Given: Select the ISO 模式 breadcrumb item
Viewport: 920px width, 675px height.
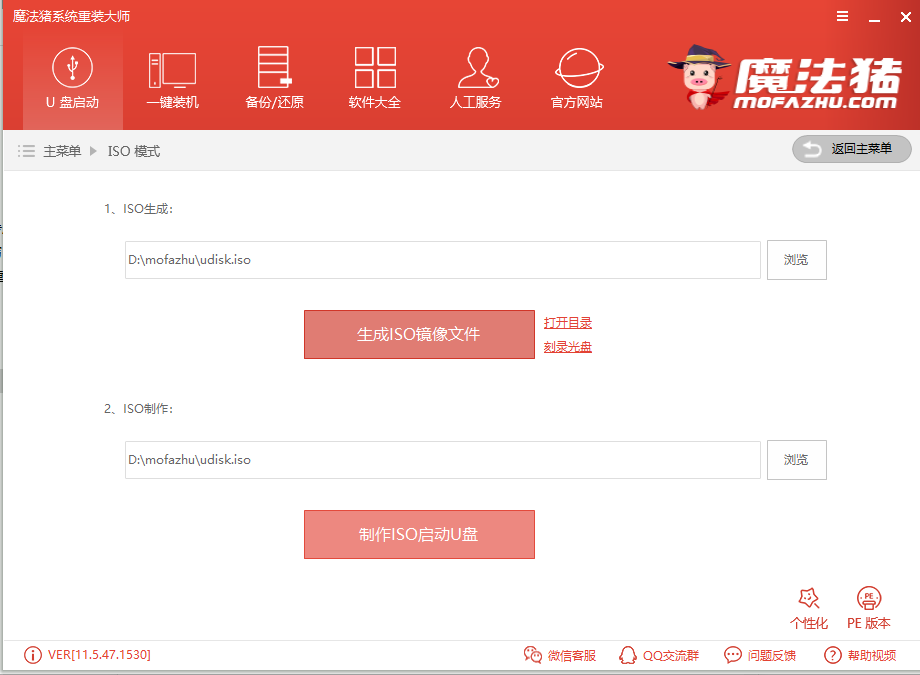Looking at the screenshot, I should click(x=135, y=149).
